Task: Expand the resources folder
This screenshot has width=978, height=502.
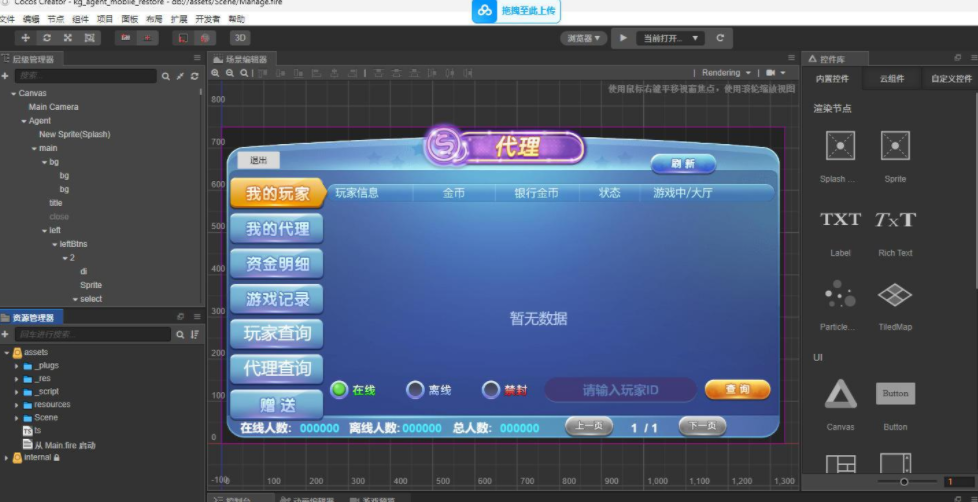Action: (x=17, y=405)
